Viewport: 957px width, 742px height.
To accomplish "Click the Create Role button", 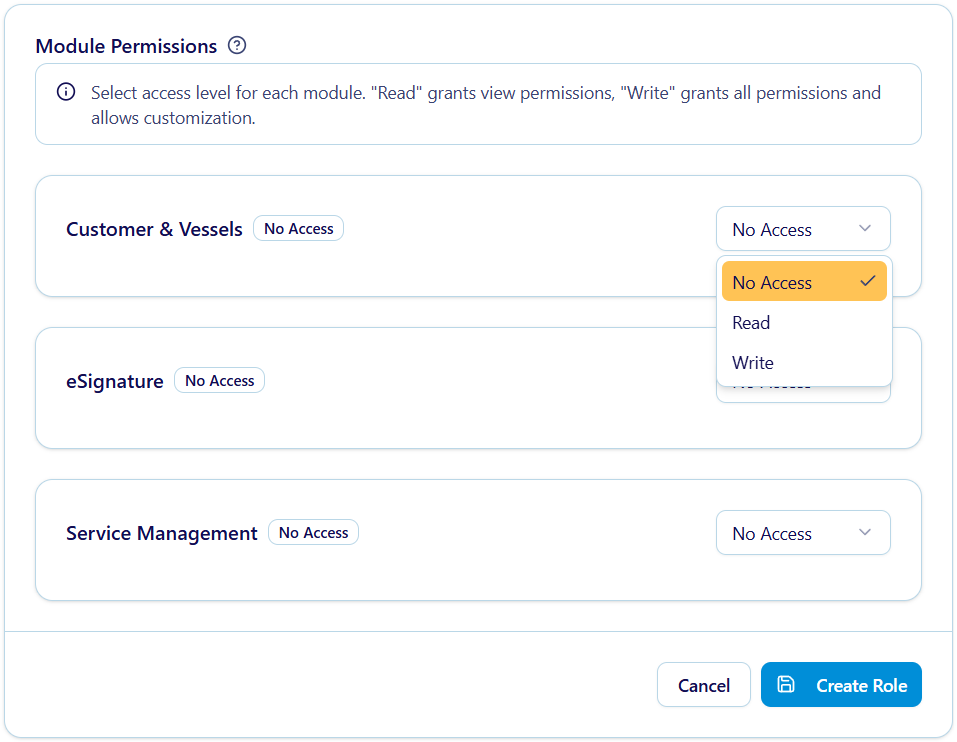I will coord(841,685).
